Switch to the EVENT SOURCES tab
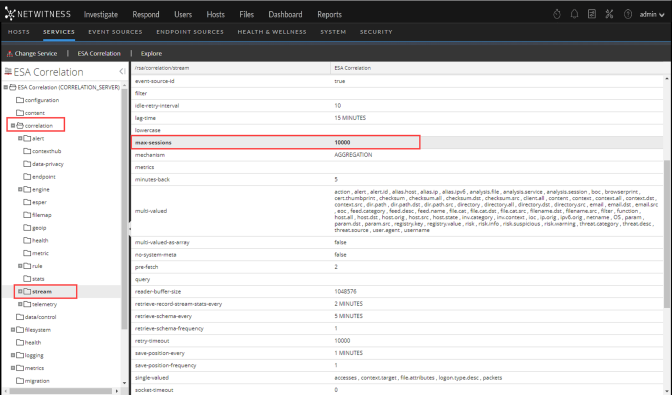 (115, 32)
